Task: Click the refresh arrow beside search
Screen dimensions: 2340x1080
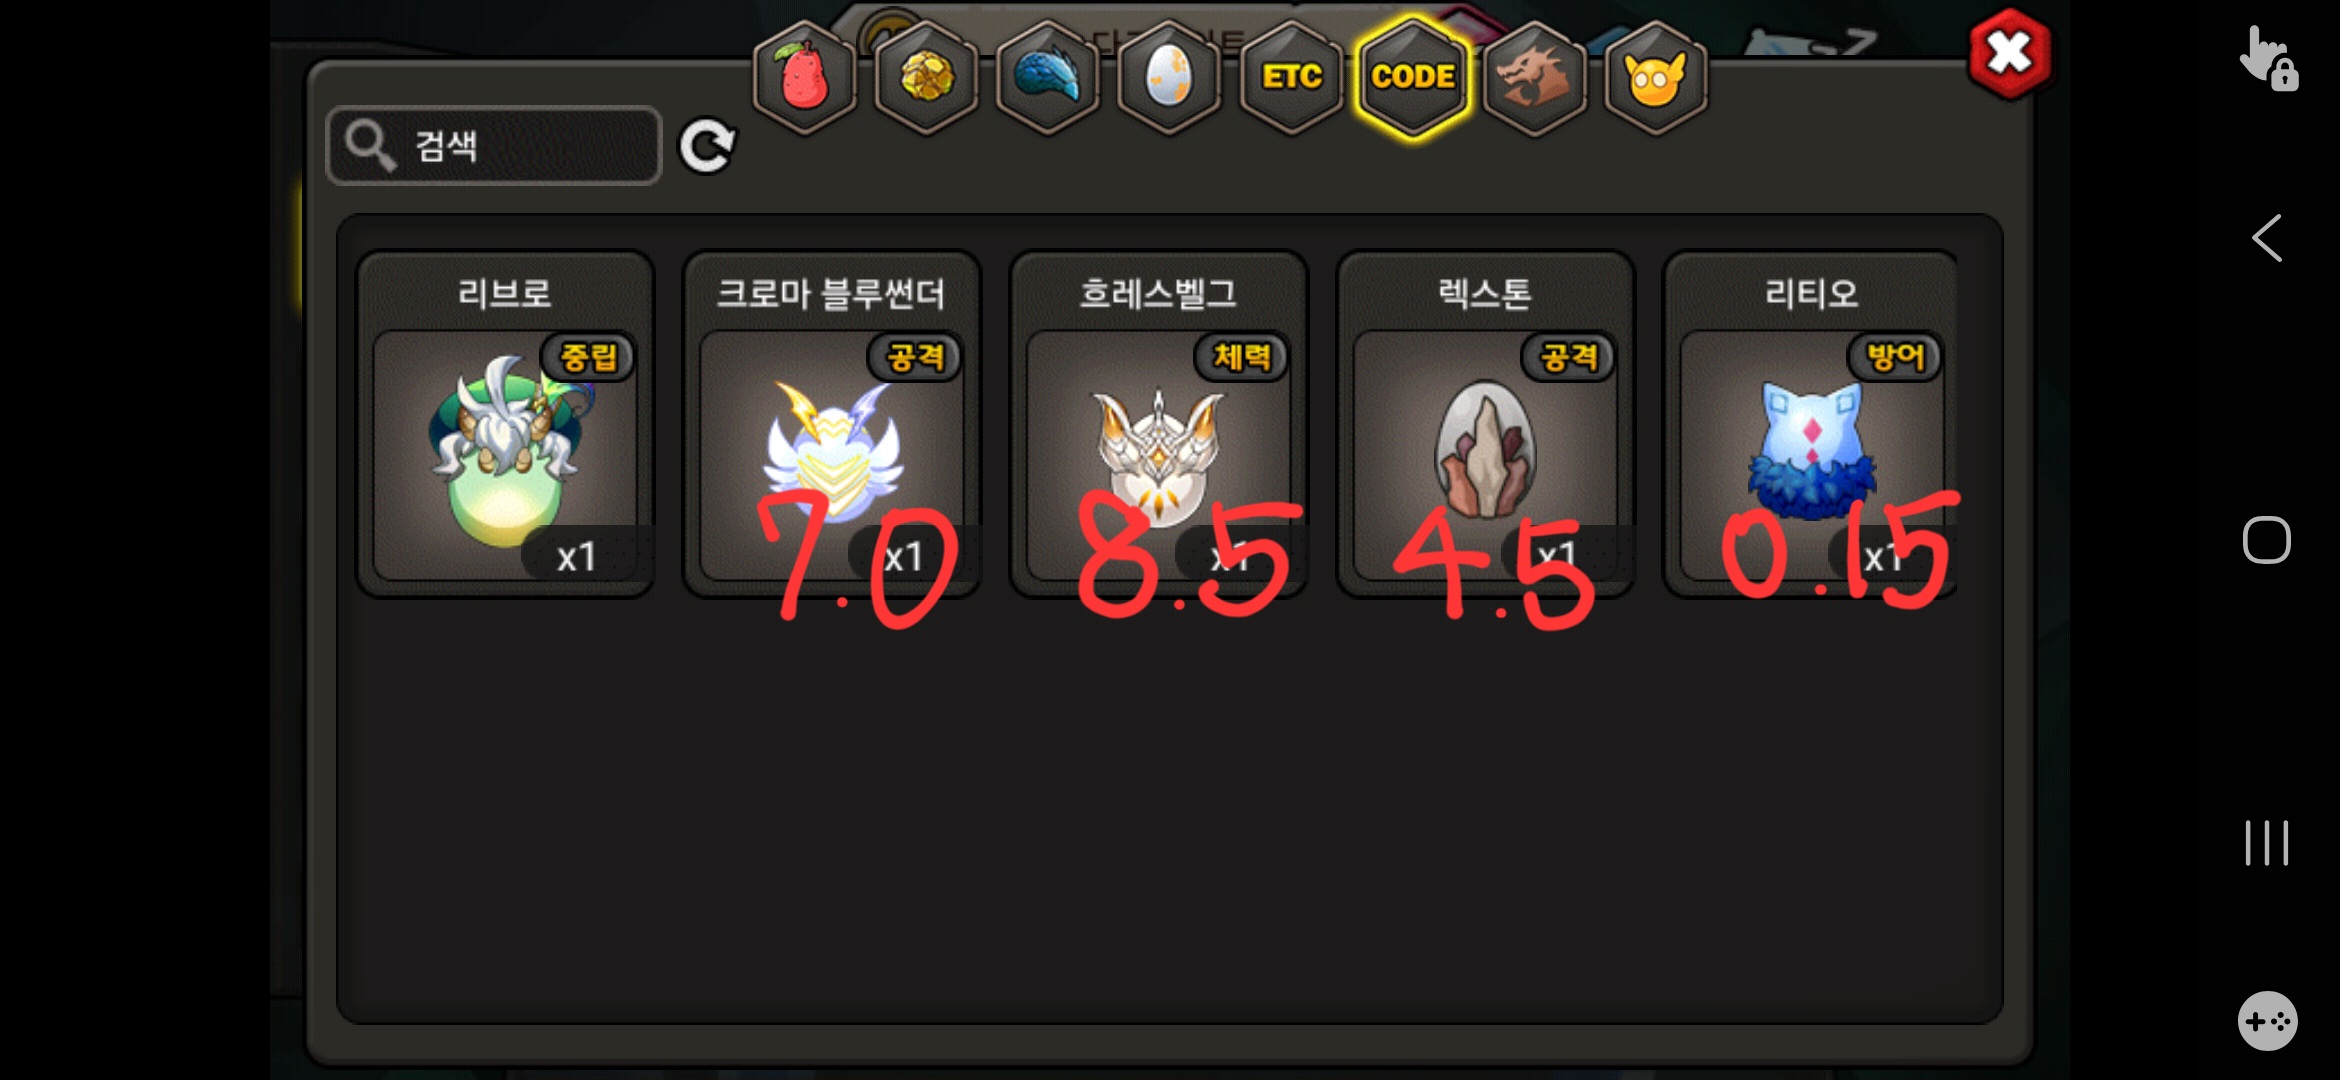Action: click(707, 147)
